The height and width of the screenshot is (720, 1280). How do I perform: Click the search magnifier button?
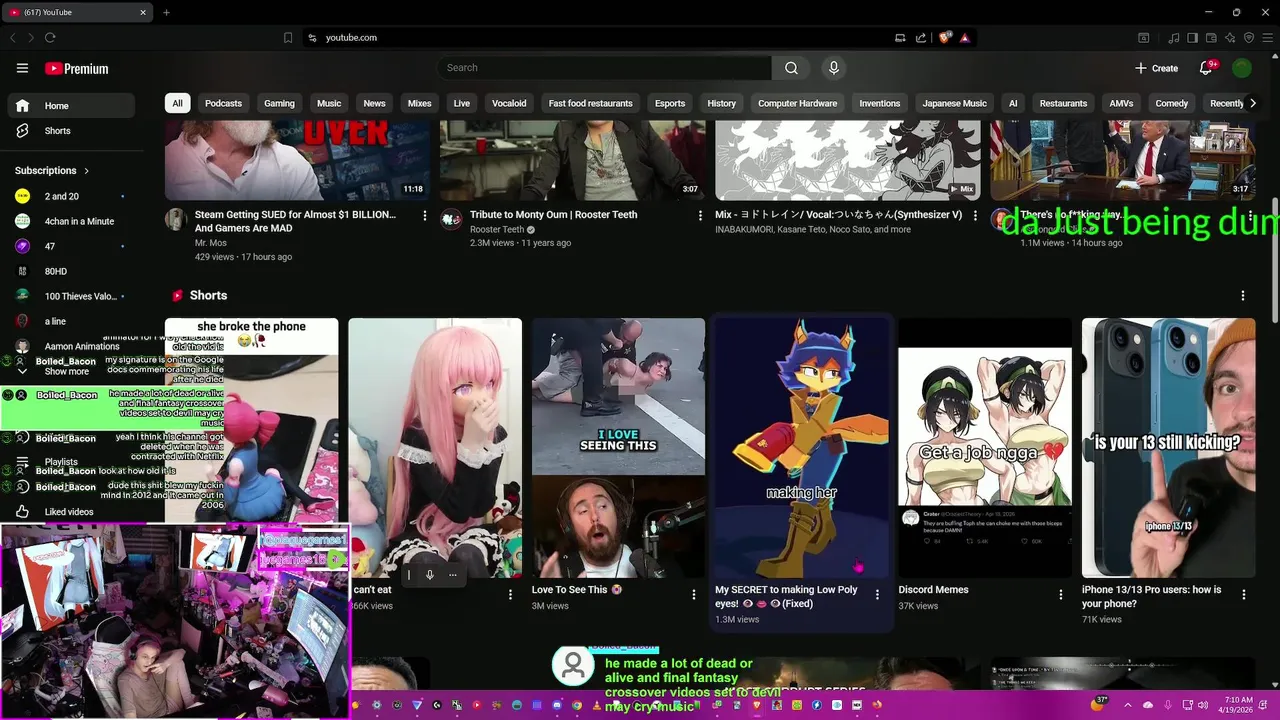click(791, 68)
